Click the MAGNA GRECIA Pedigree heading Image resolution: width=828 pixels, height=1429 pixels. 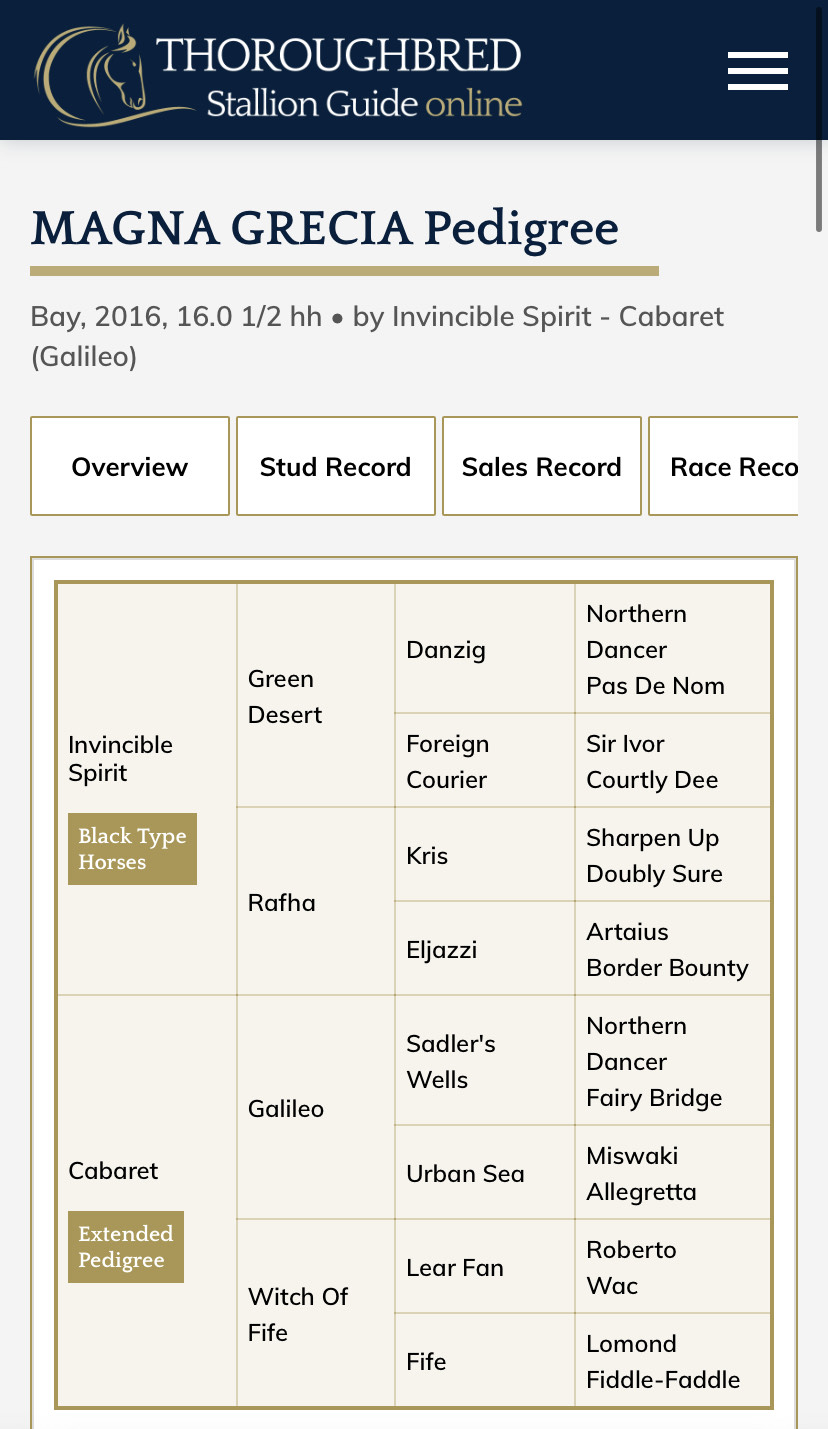click(325, 228)
